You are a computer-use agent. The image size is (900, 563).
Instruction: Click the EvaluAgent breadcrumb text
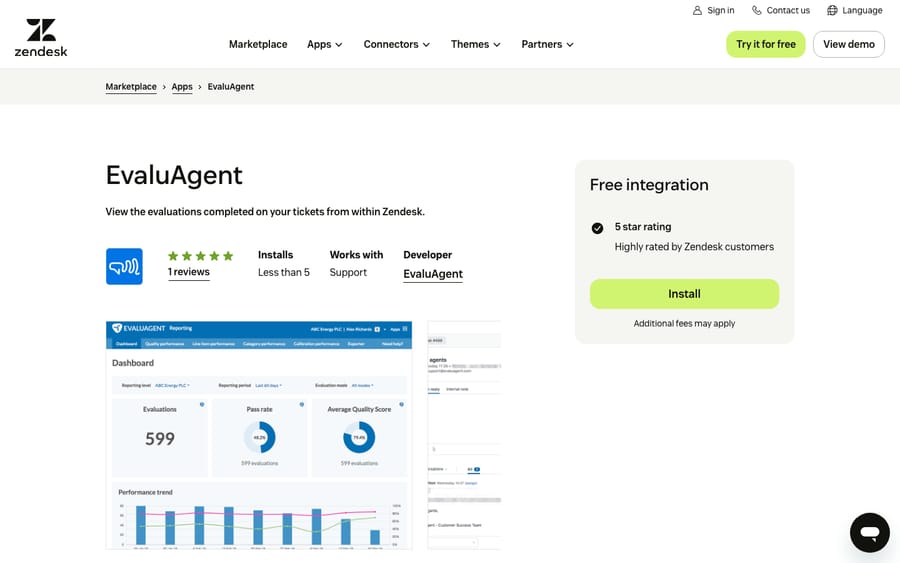pyautogui.click(x=231, y=87)
